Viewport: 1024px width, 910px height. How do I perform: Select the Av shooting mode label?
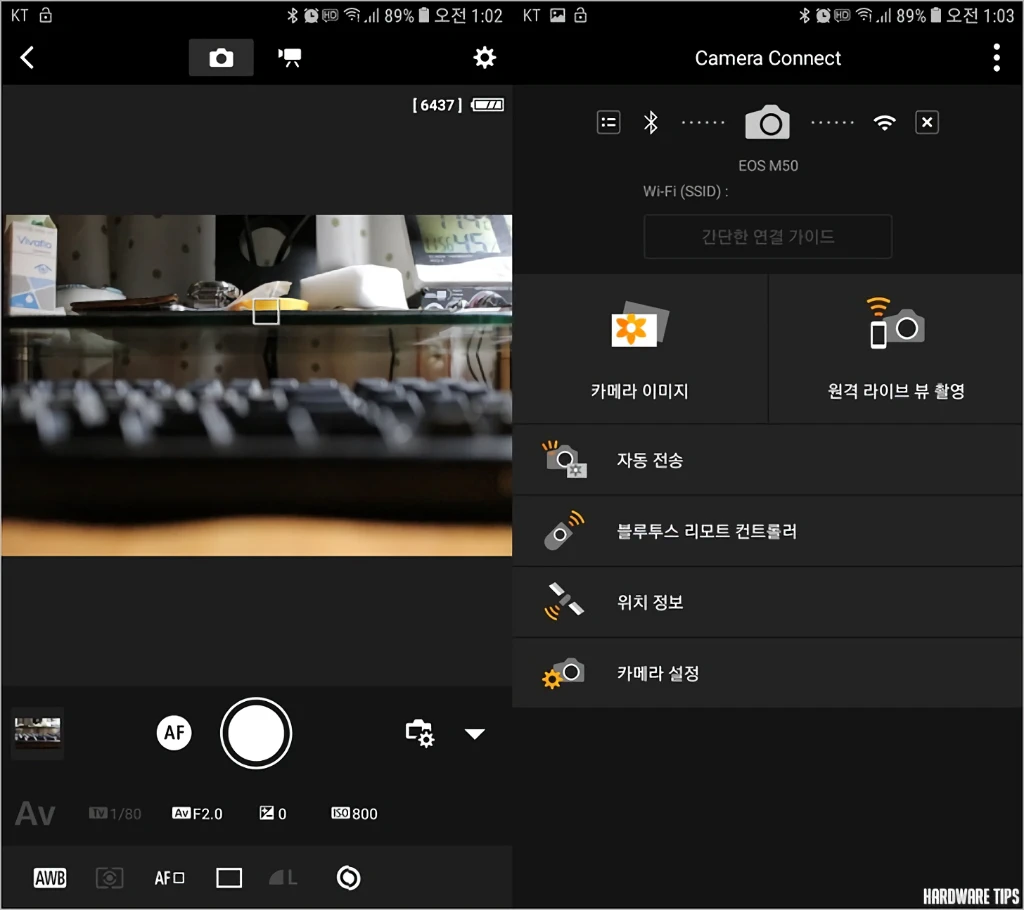35,814
